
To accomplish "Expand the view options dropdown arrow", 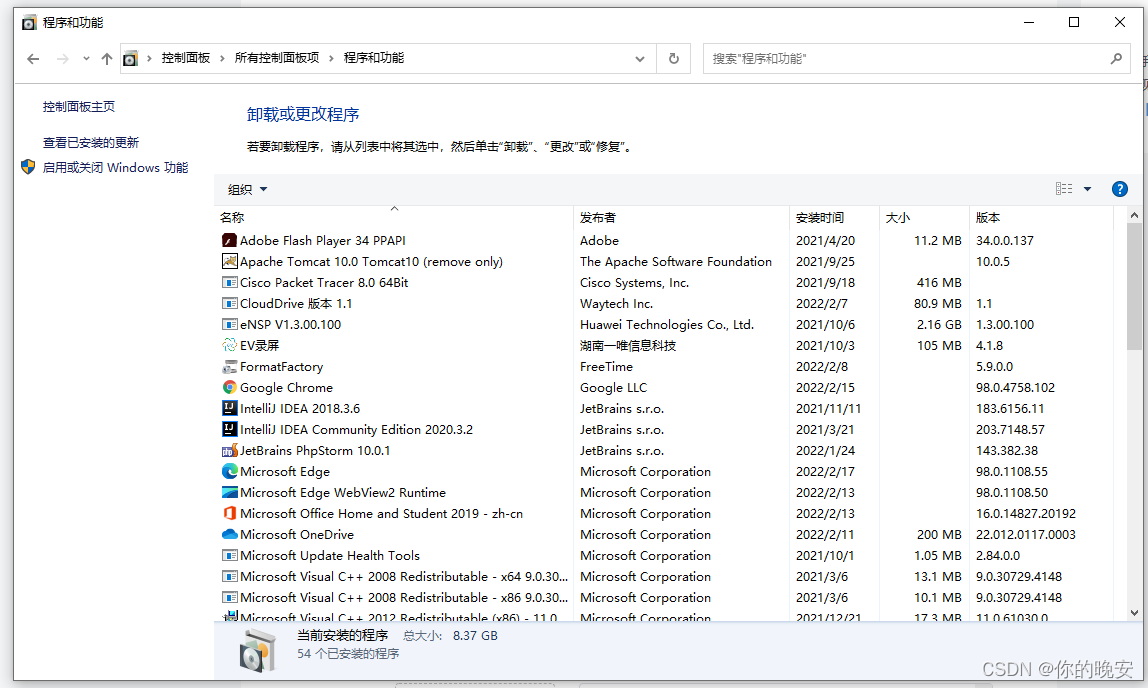I will tap(1087, 189).
